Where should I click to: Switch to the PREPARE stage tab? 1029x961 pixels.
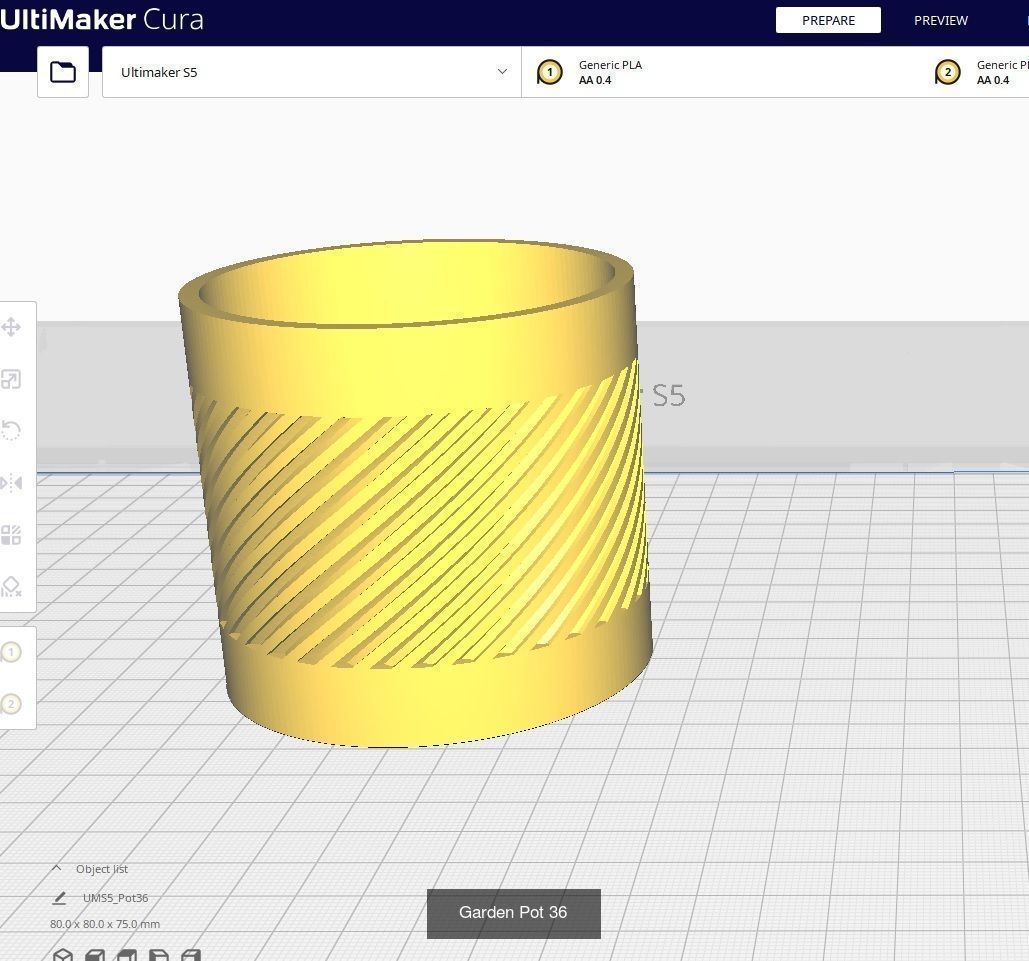pos(828,20)
